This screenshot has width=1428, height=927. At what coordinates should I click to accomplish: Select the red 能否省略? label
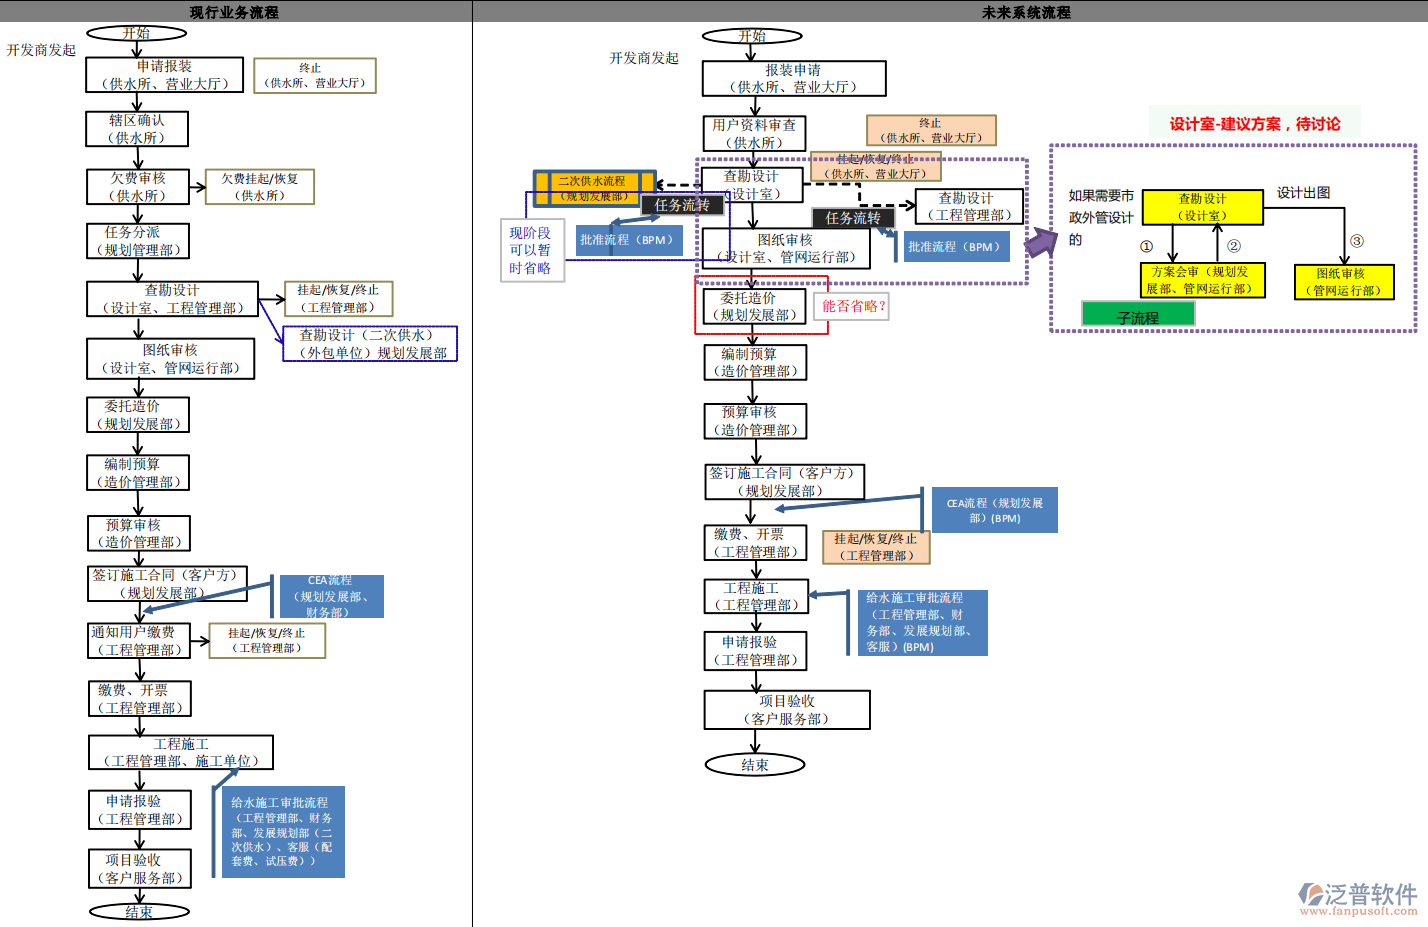coord(853,306)
